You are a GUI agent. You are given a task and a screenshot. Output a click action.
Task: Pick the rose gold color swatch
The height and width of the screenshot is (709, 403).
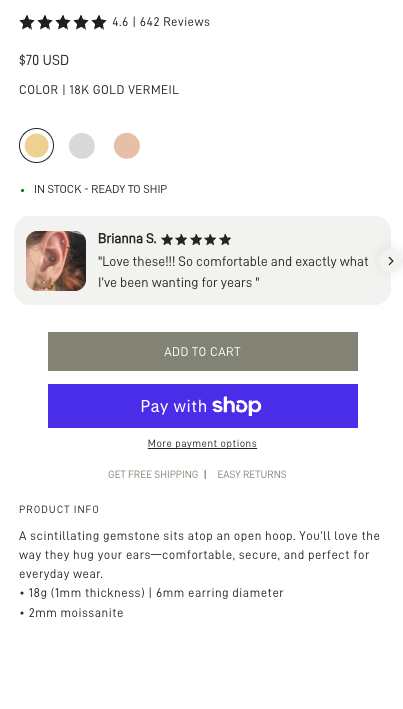[x=127, y=146]
